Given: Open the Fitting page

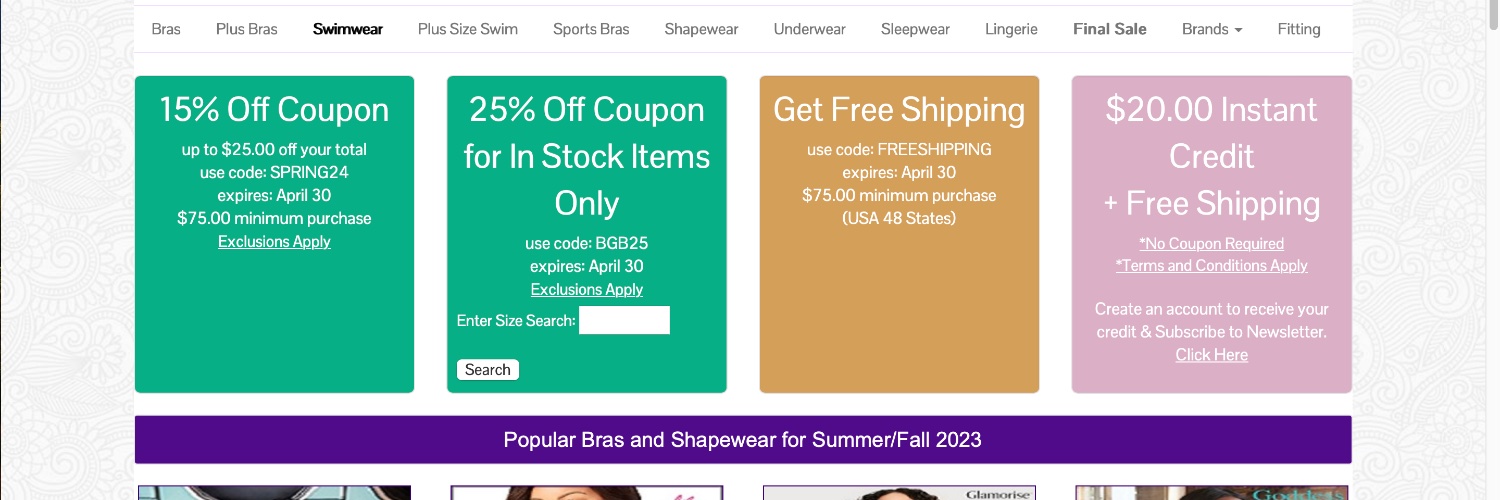Looking at the screenshot, I should point(1299,29).
